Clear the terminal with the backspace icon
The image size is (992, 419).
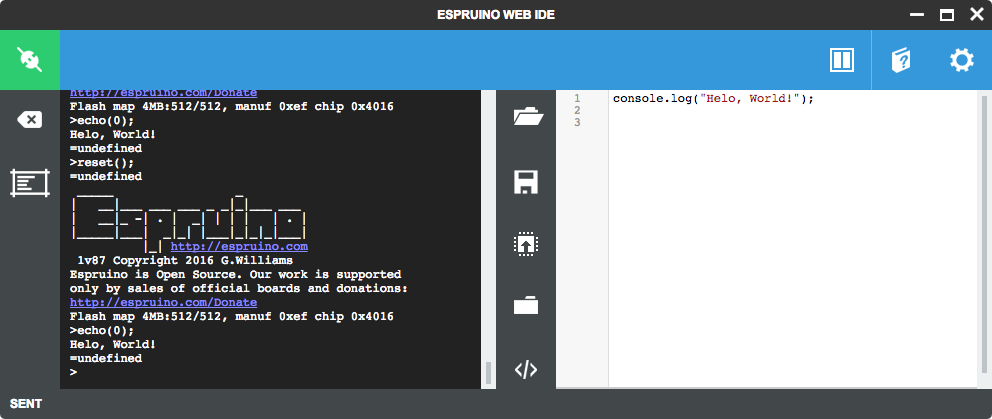click(x=29, y=120)
